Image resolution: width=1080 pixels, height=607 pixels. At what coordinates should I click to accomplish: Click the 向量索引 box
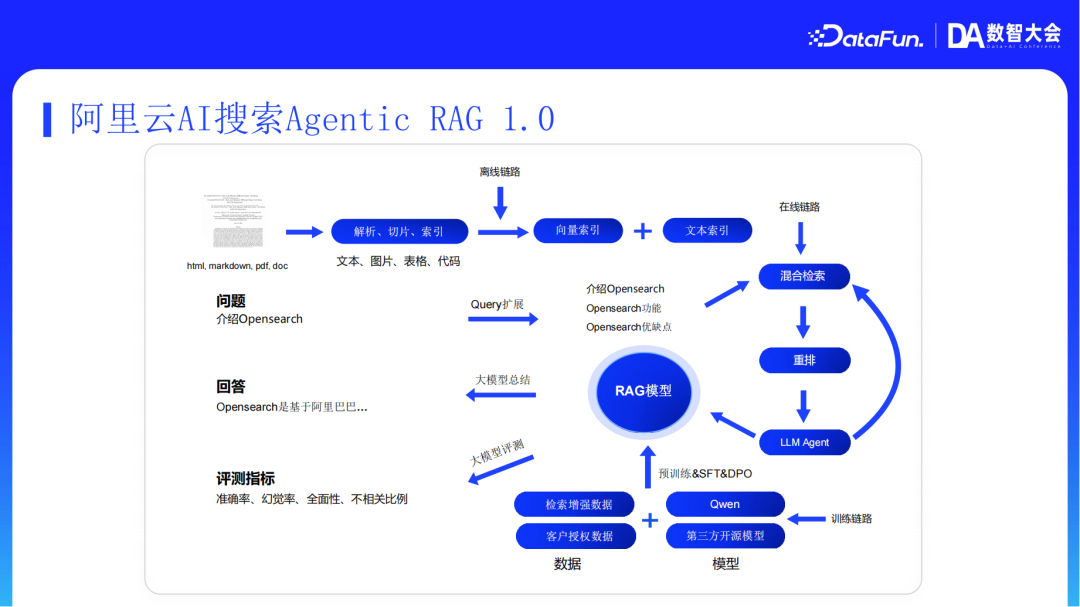tap(578, 230)
